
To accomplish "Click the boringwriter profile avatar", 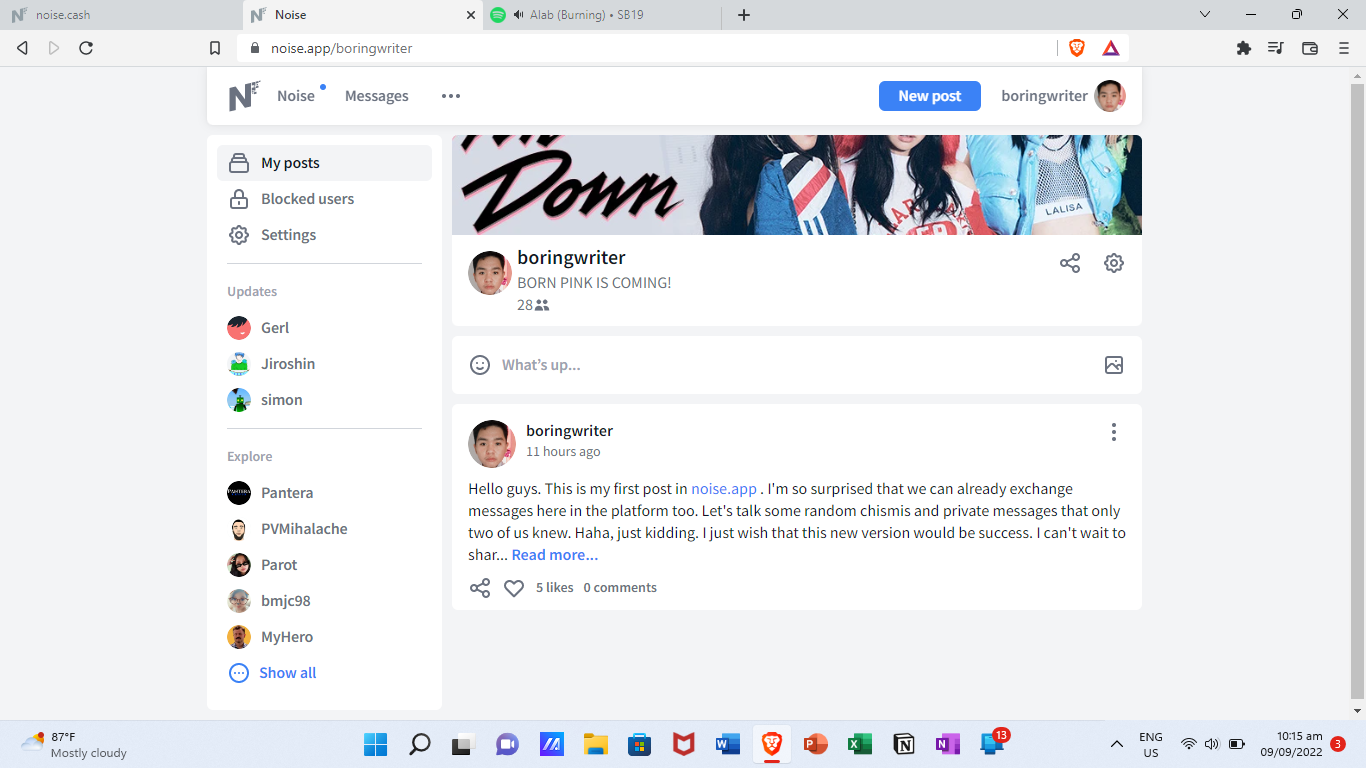I will pos(490,273).
